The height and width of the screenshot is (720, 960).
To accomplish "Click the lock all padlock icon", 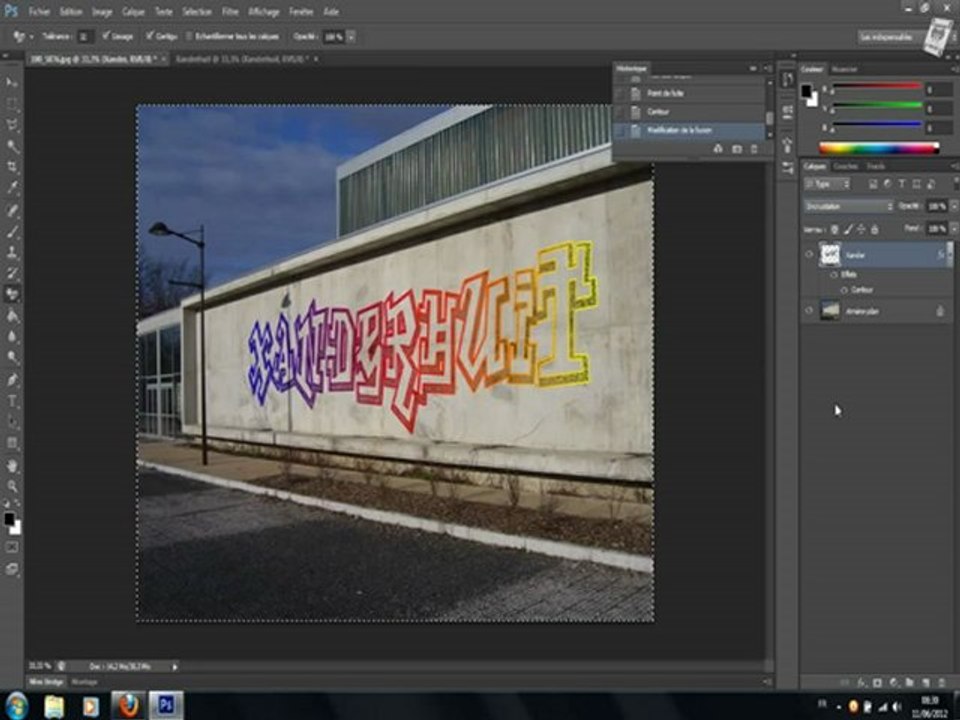I will (x=875, y=229).
